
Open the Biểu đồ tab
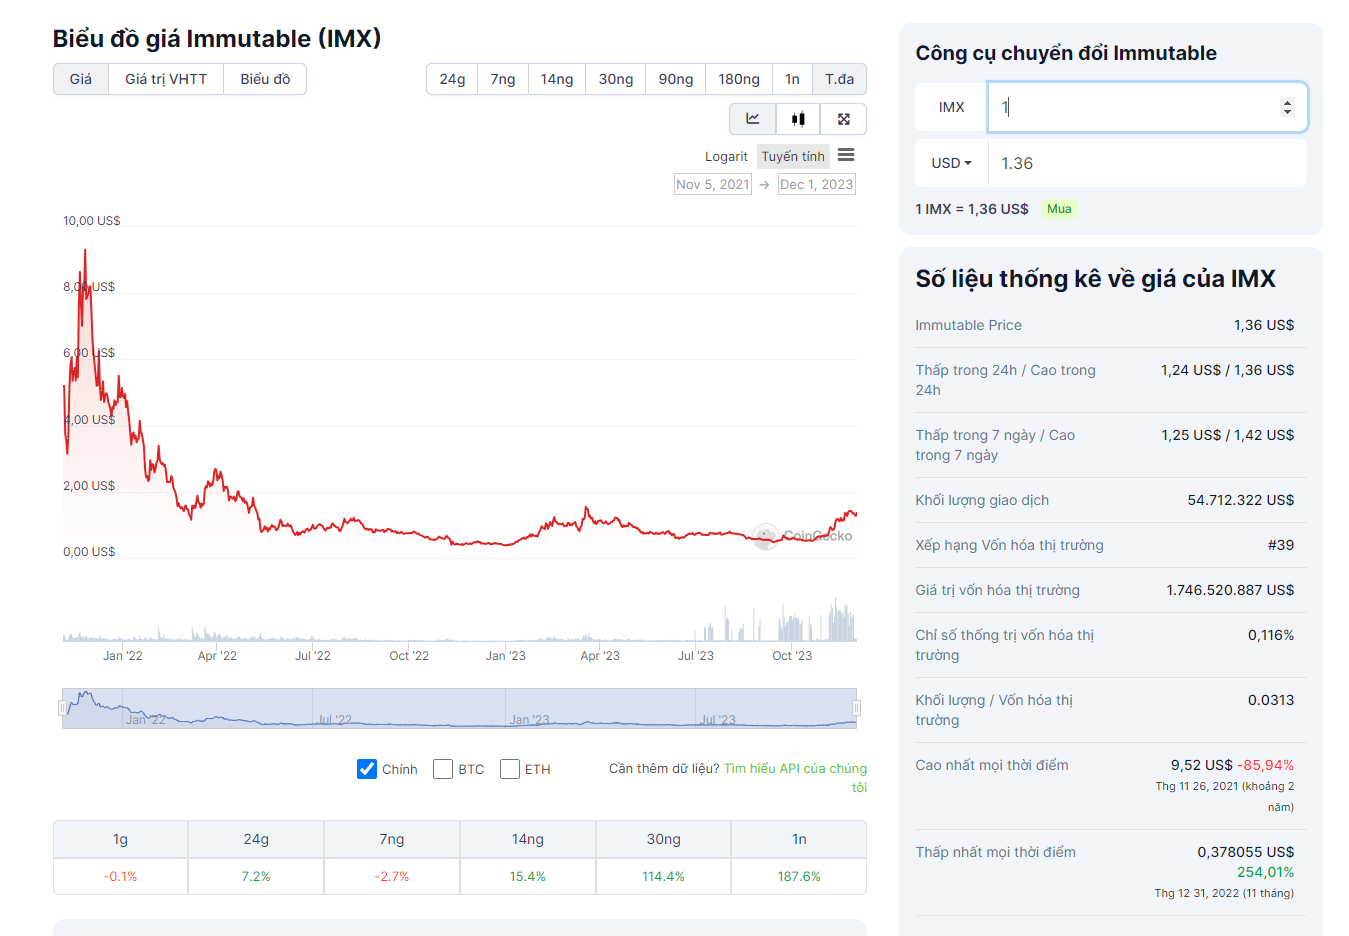[x=265, y=79]
